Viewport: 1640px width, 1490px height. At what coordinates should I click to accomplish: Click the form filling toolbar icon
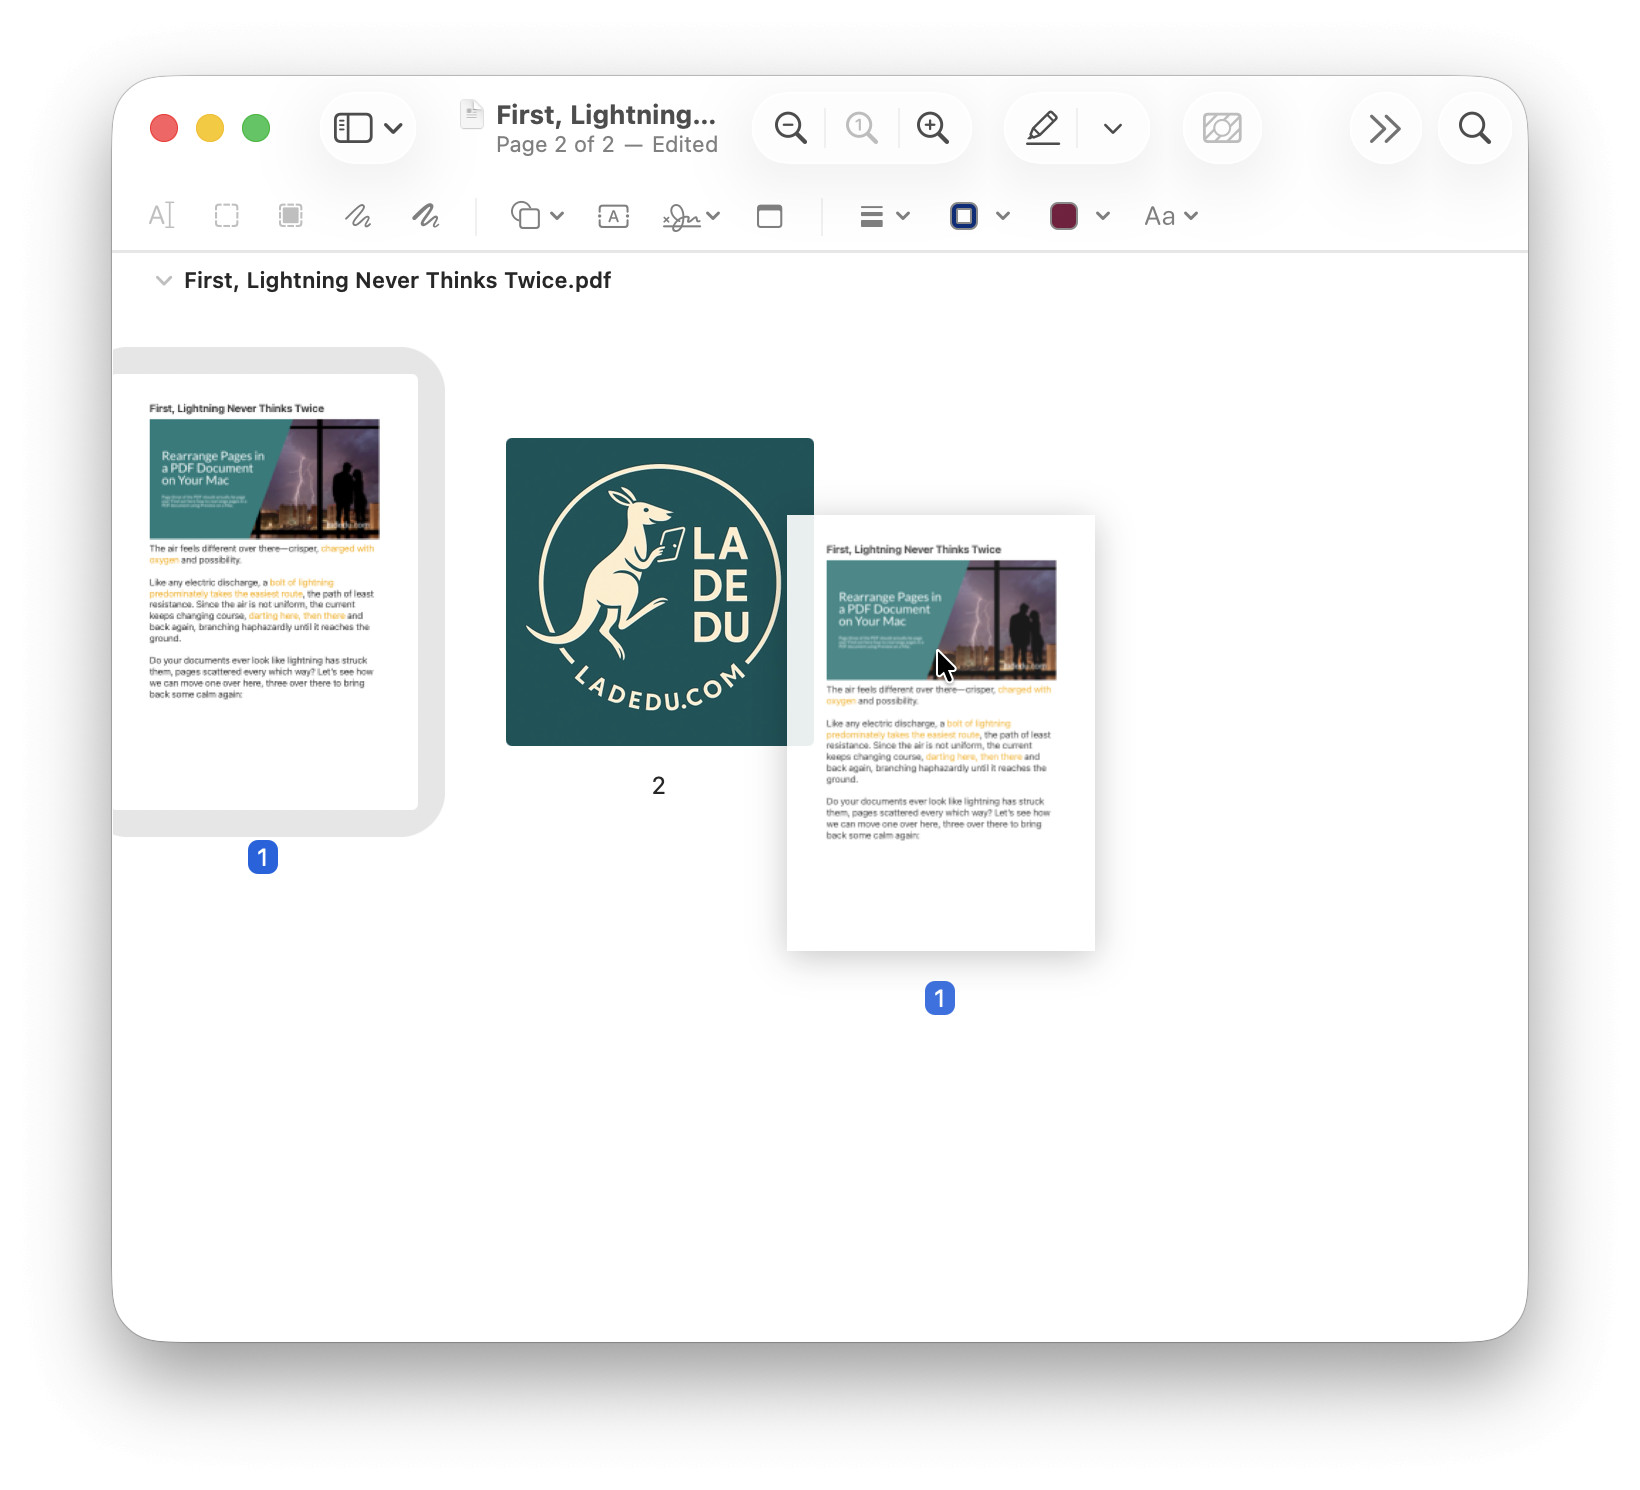1222,128
